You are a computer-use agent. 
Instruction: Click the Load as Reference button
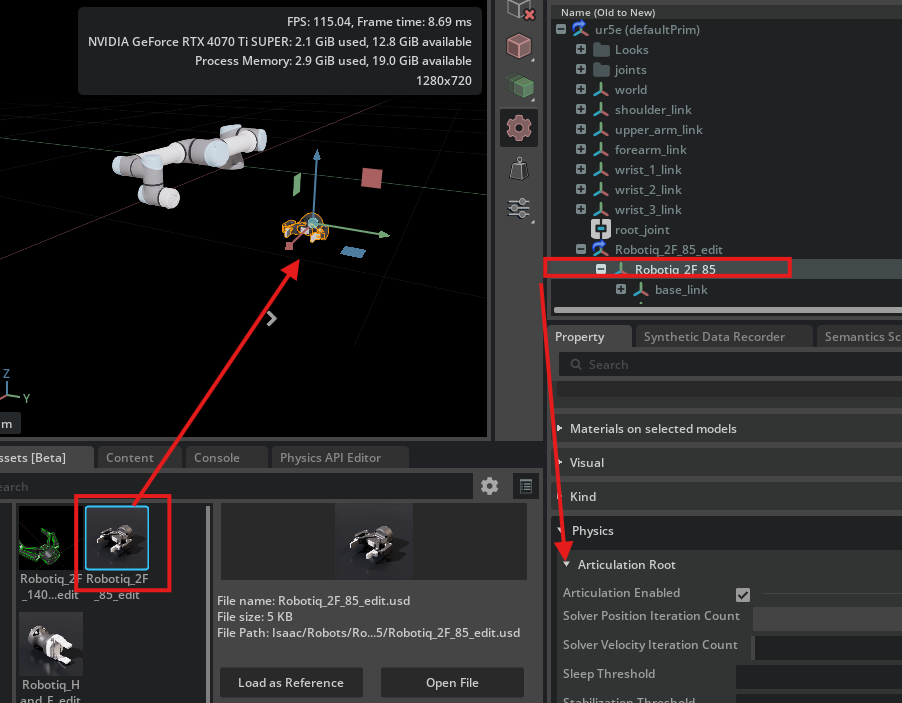coord(290,682)
